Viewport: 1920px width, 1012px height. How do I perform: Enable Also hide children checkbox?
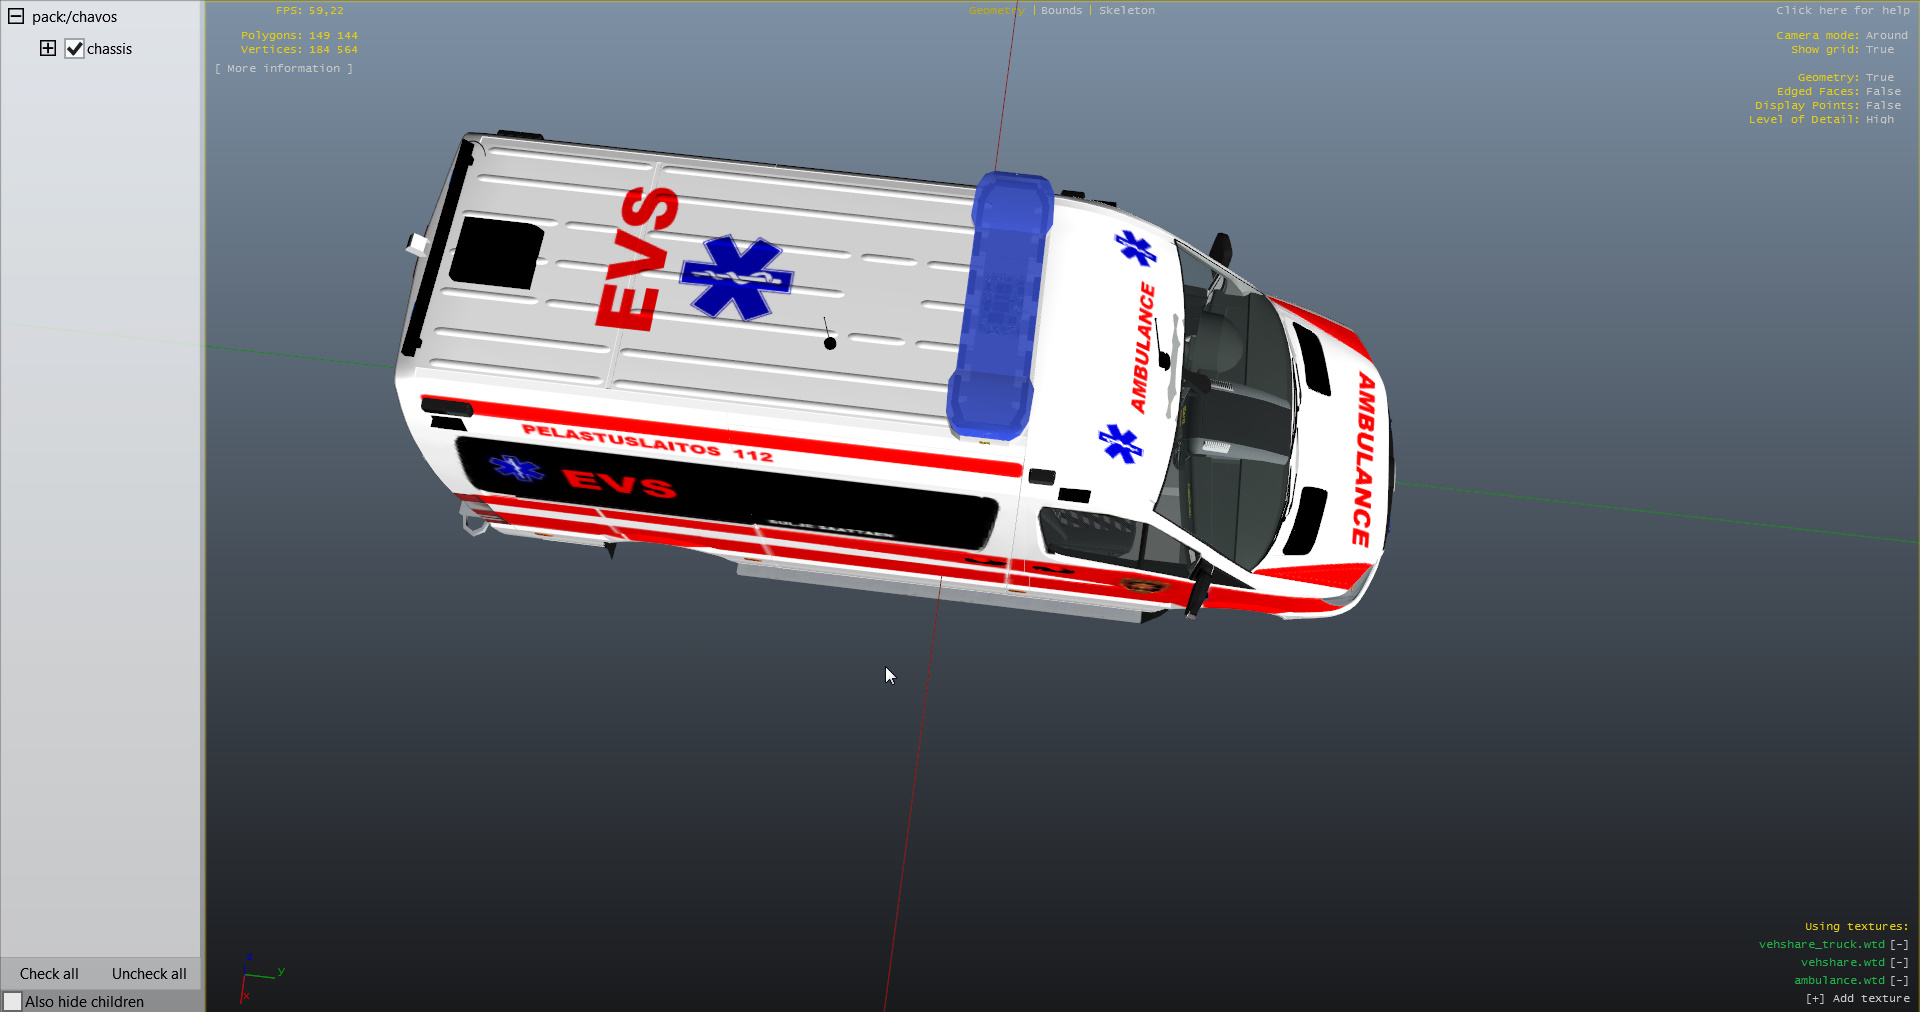click(13, 1001)
